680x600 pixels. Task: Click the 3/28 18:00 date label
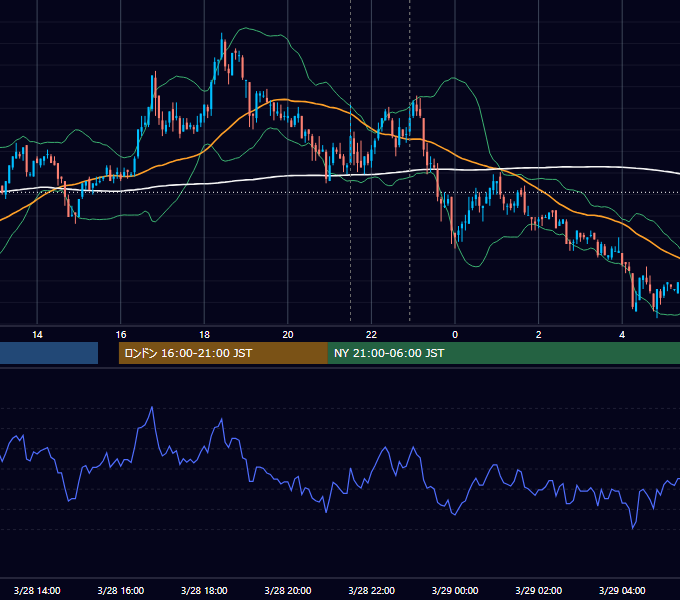[204, 590]
